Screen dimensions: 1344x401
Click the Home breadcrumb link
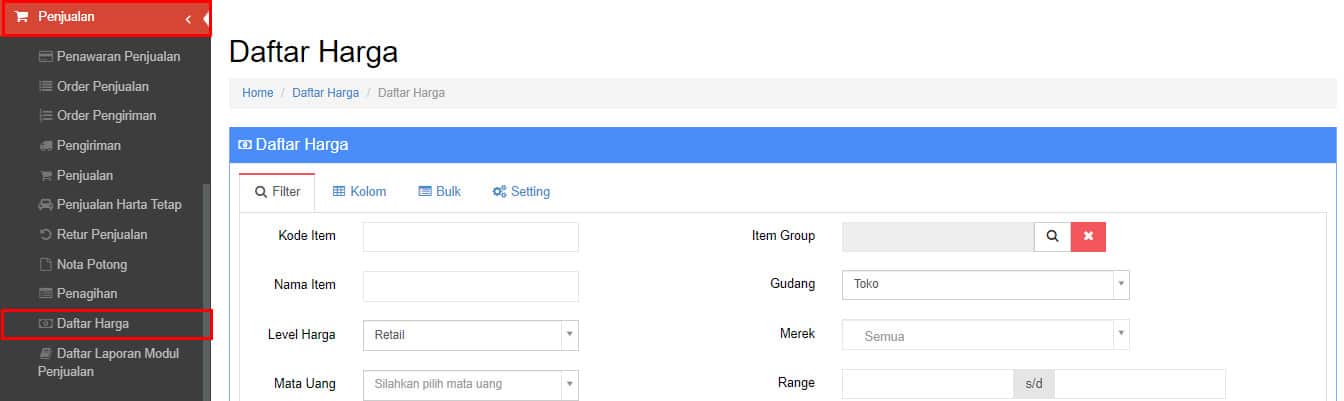(x=257, y=93)
